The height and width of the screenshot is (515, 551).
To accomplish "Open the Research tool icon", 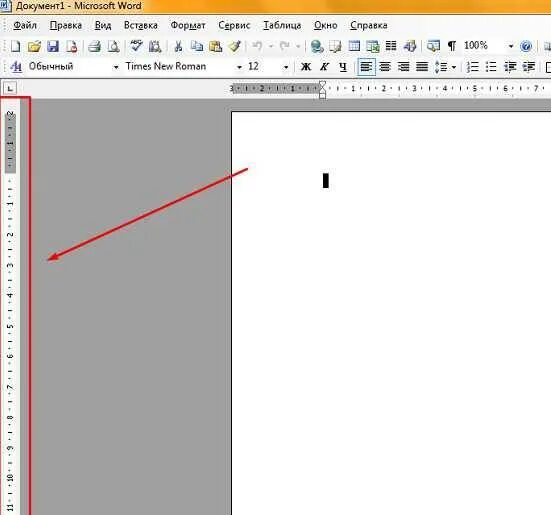I will [155, 46].
